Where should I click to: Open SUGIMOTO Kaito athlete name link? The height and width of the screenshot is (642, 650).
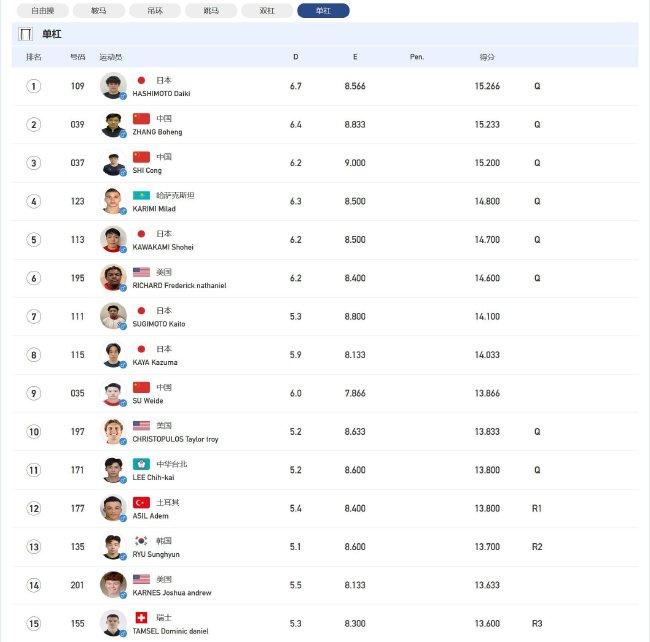pyautogui.click(x=159, y=324)
